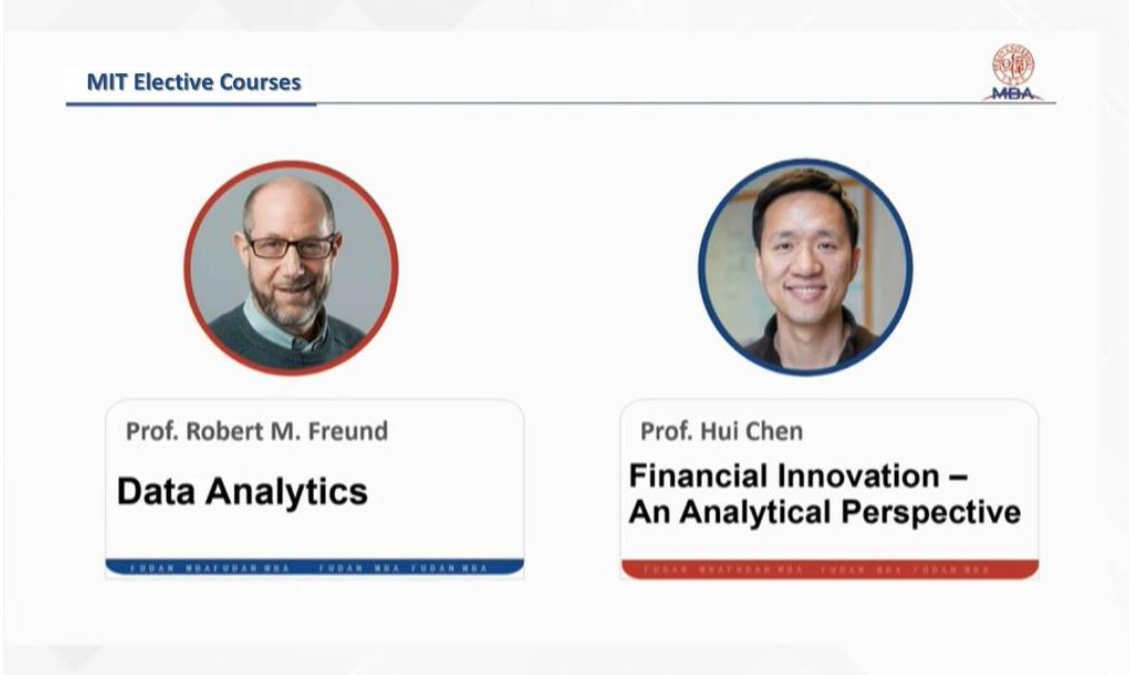This screenshot has width=1129, height=675.
Task: Click the "Prof. Robert M. Freund" name label
Action: coord(256,431)
